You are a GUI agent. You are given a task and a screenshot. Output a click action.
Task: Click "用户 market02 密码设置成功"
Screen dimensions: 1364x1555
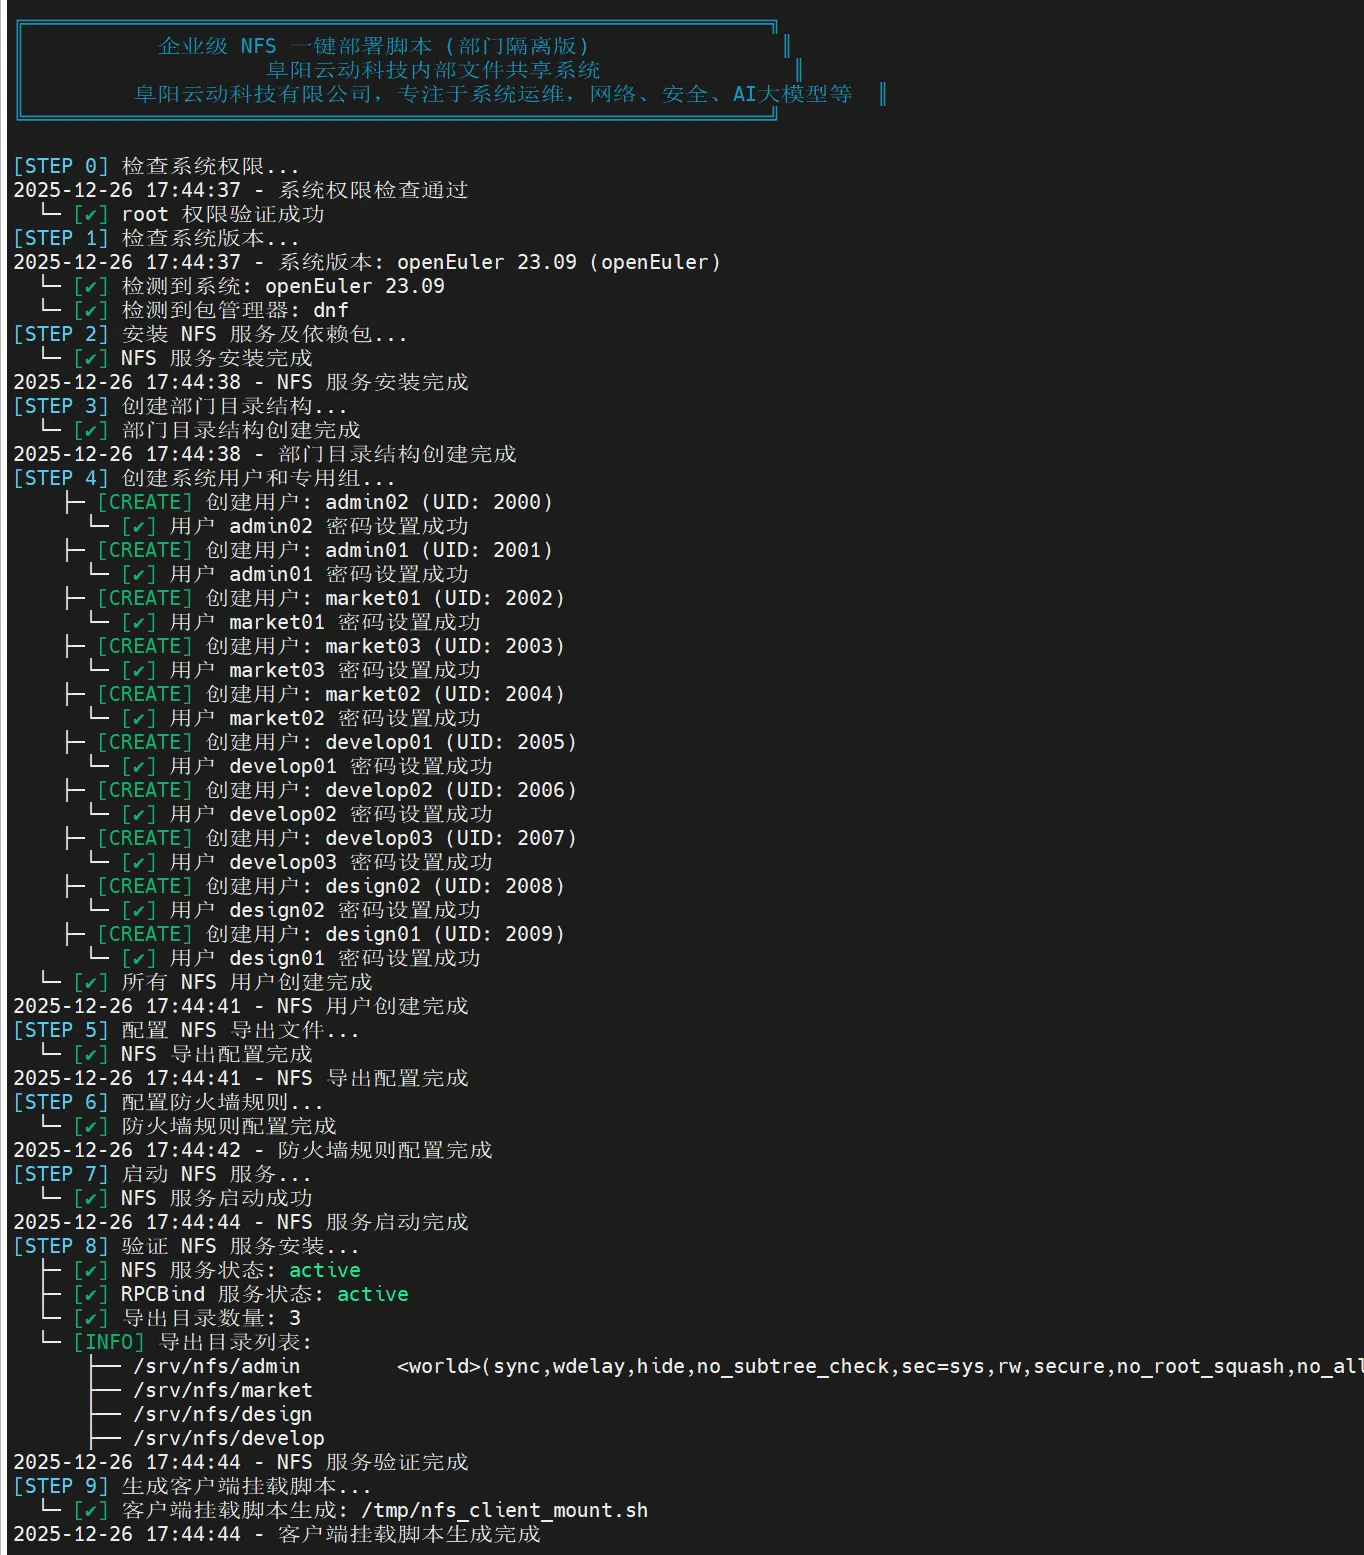[x=325, y=718]
